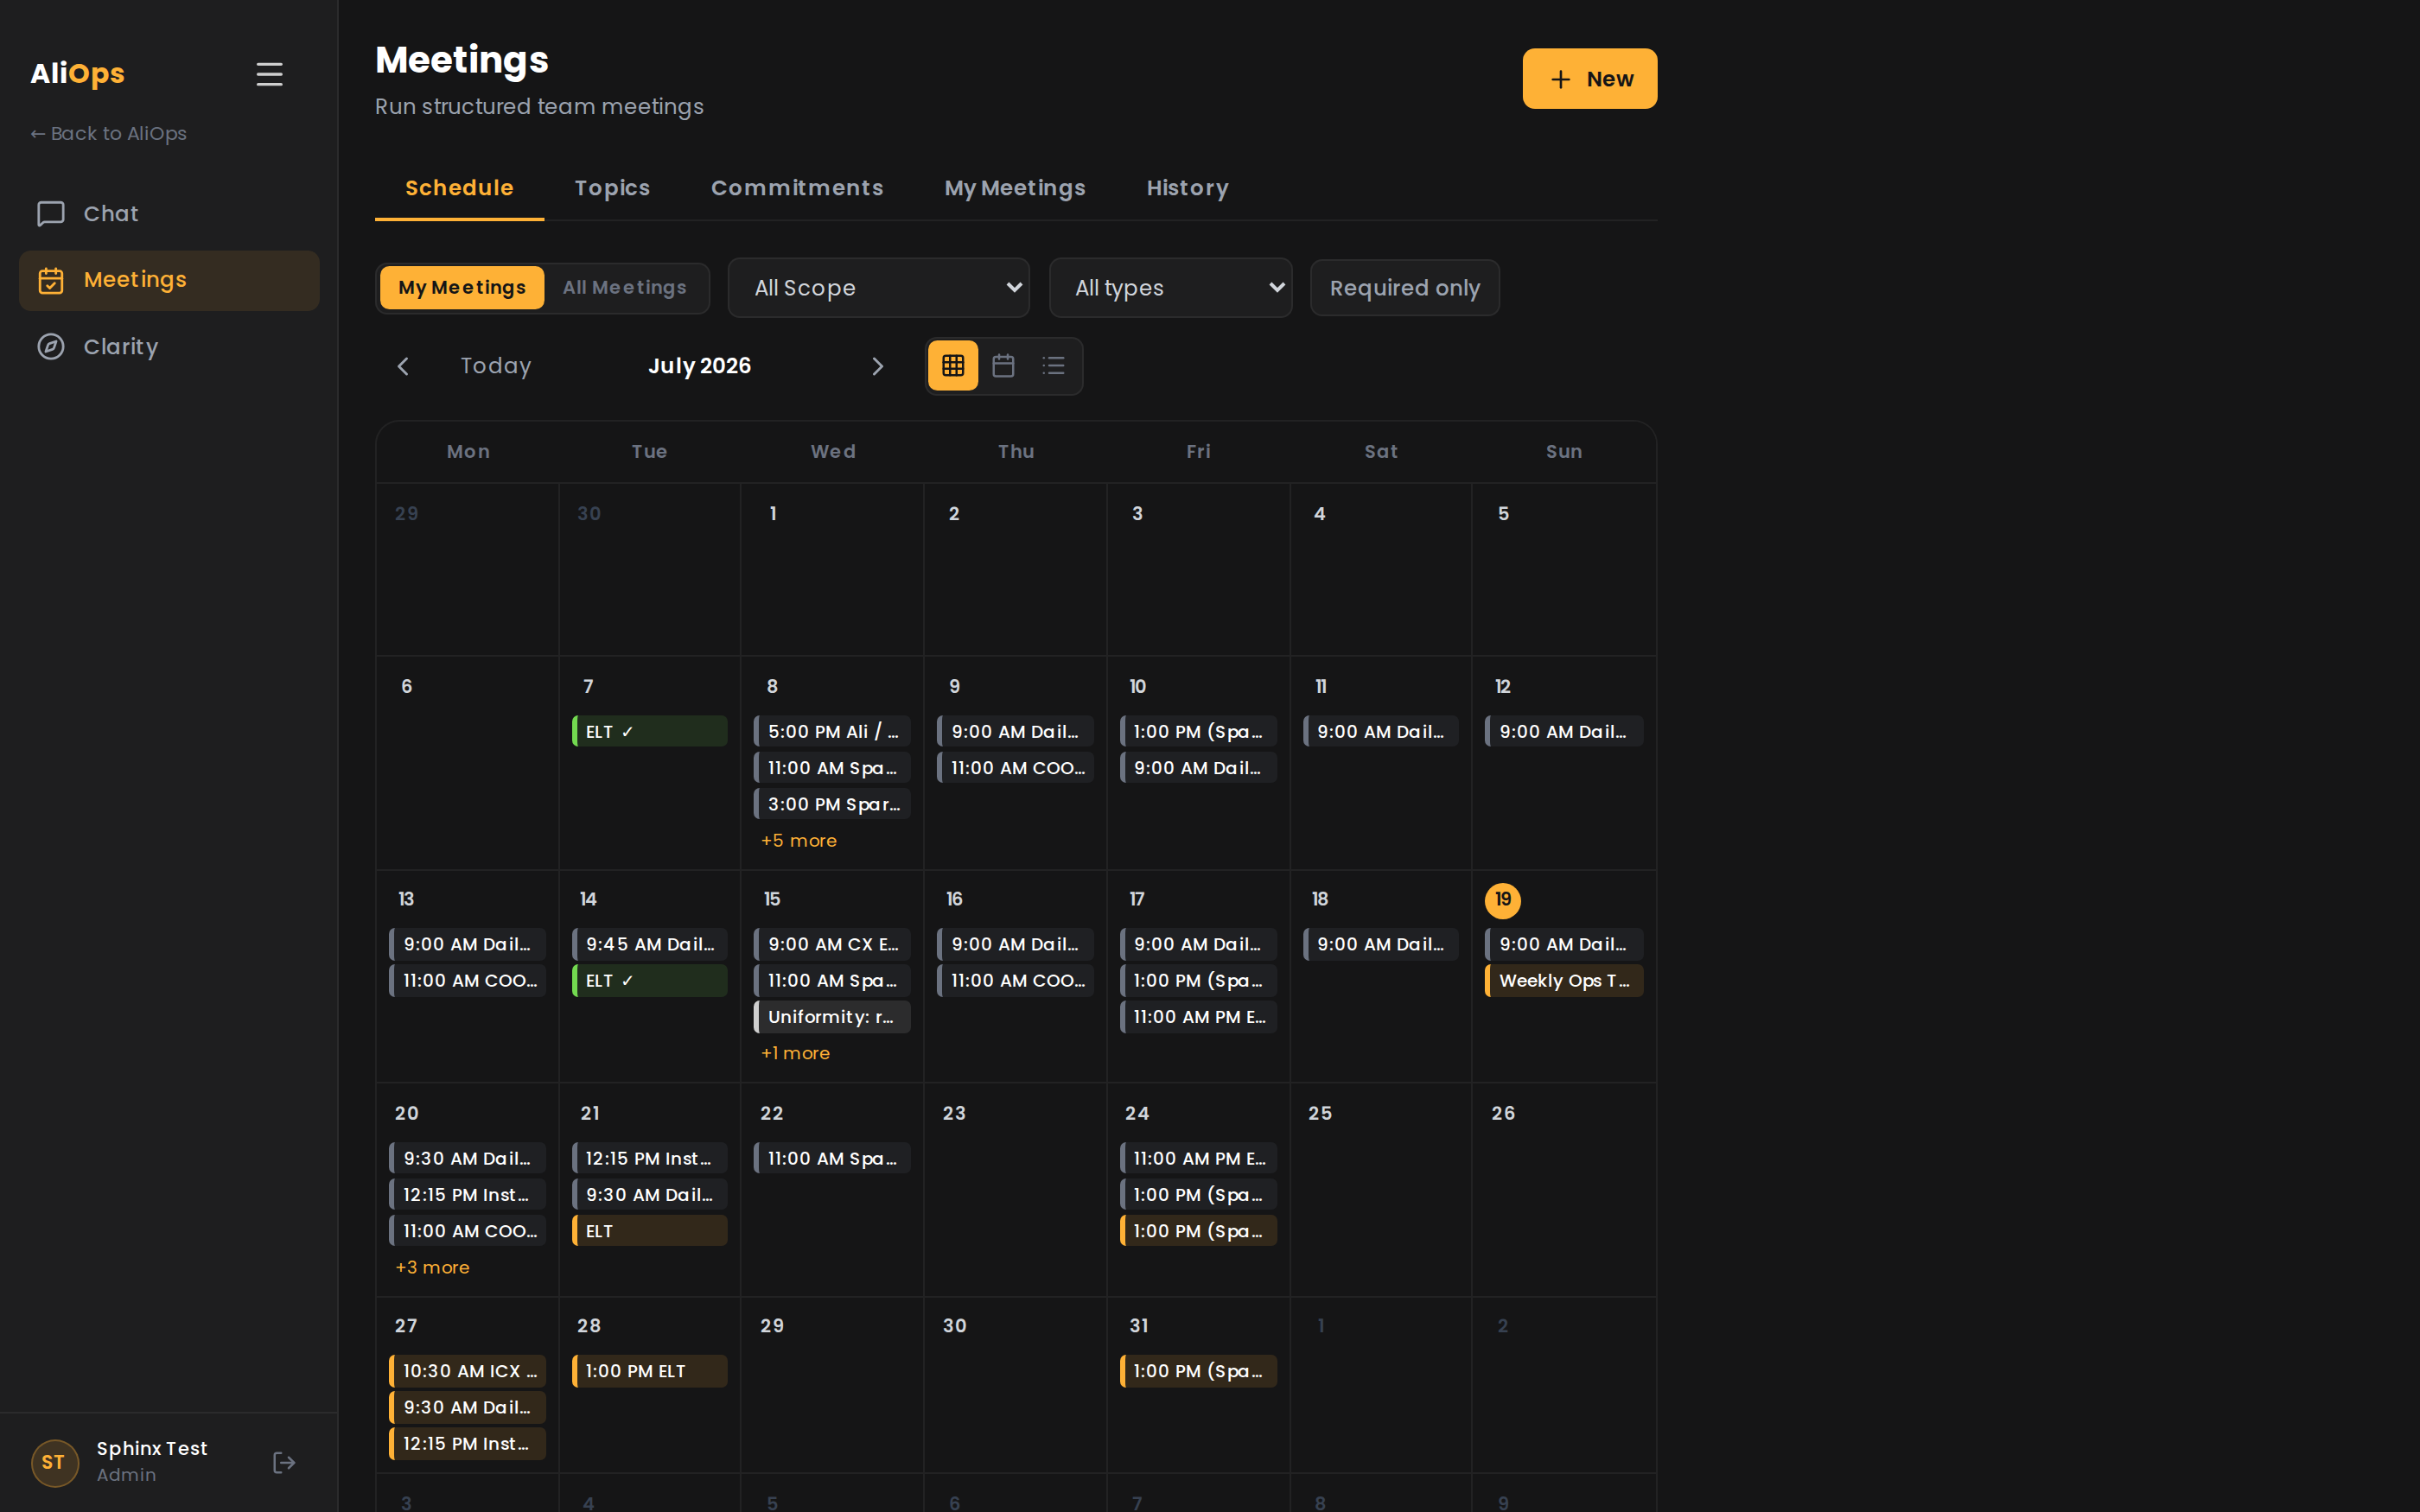Open 1:00 PM Spa on July 31
This screenshot has width=2420, height=1512.
click(x=1198, y=1371)
